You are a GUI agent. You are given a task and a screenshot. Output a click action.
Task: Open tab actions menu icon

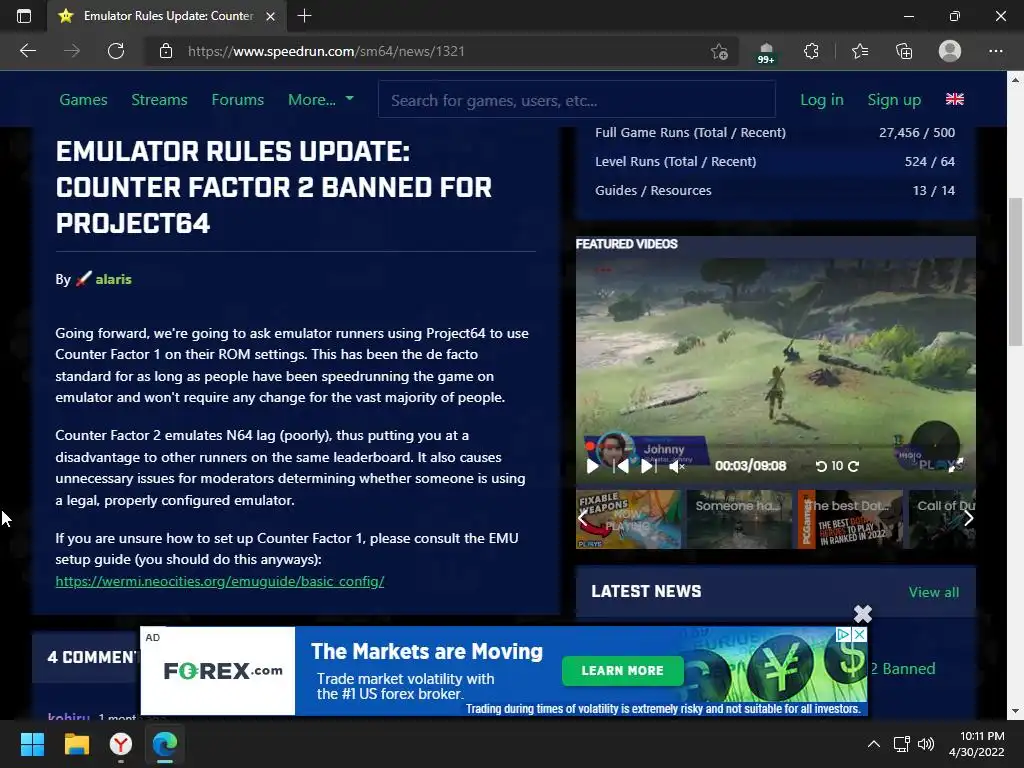24,16
